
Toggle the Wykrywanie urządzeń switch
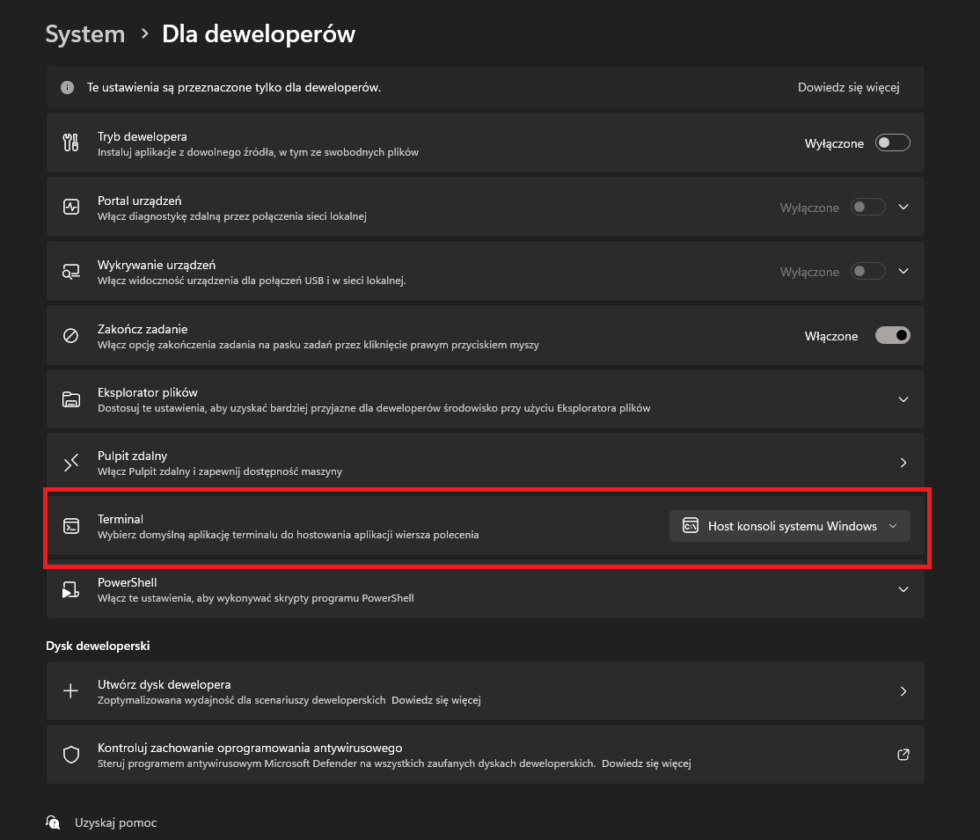click(x=868, y=271)
